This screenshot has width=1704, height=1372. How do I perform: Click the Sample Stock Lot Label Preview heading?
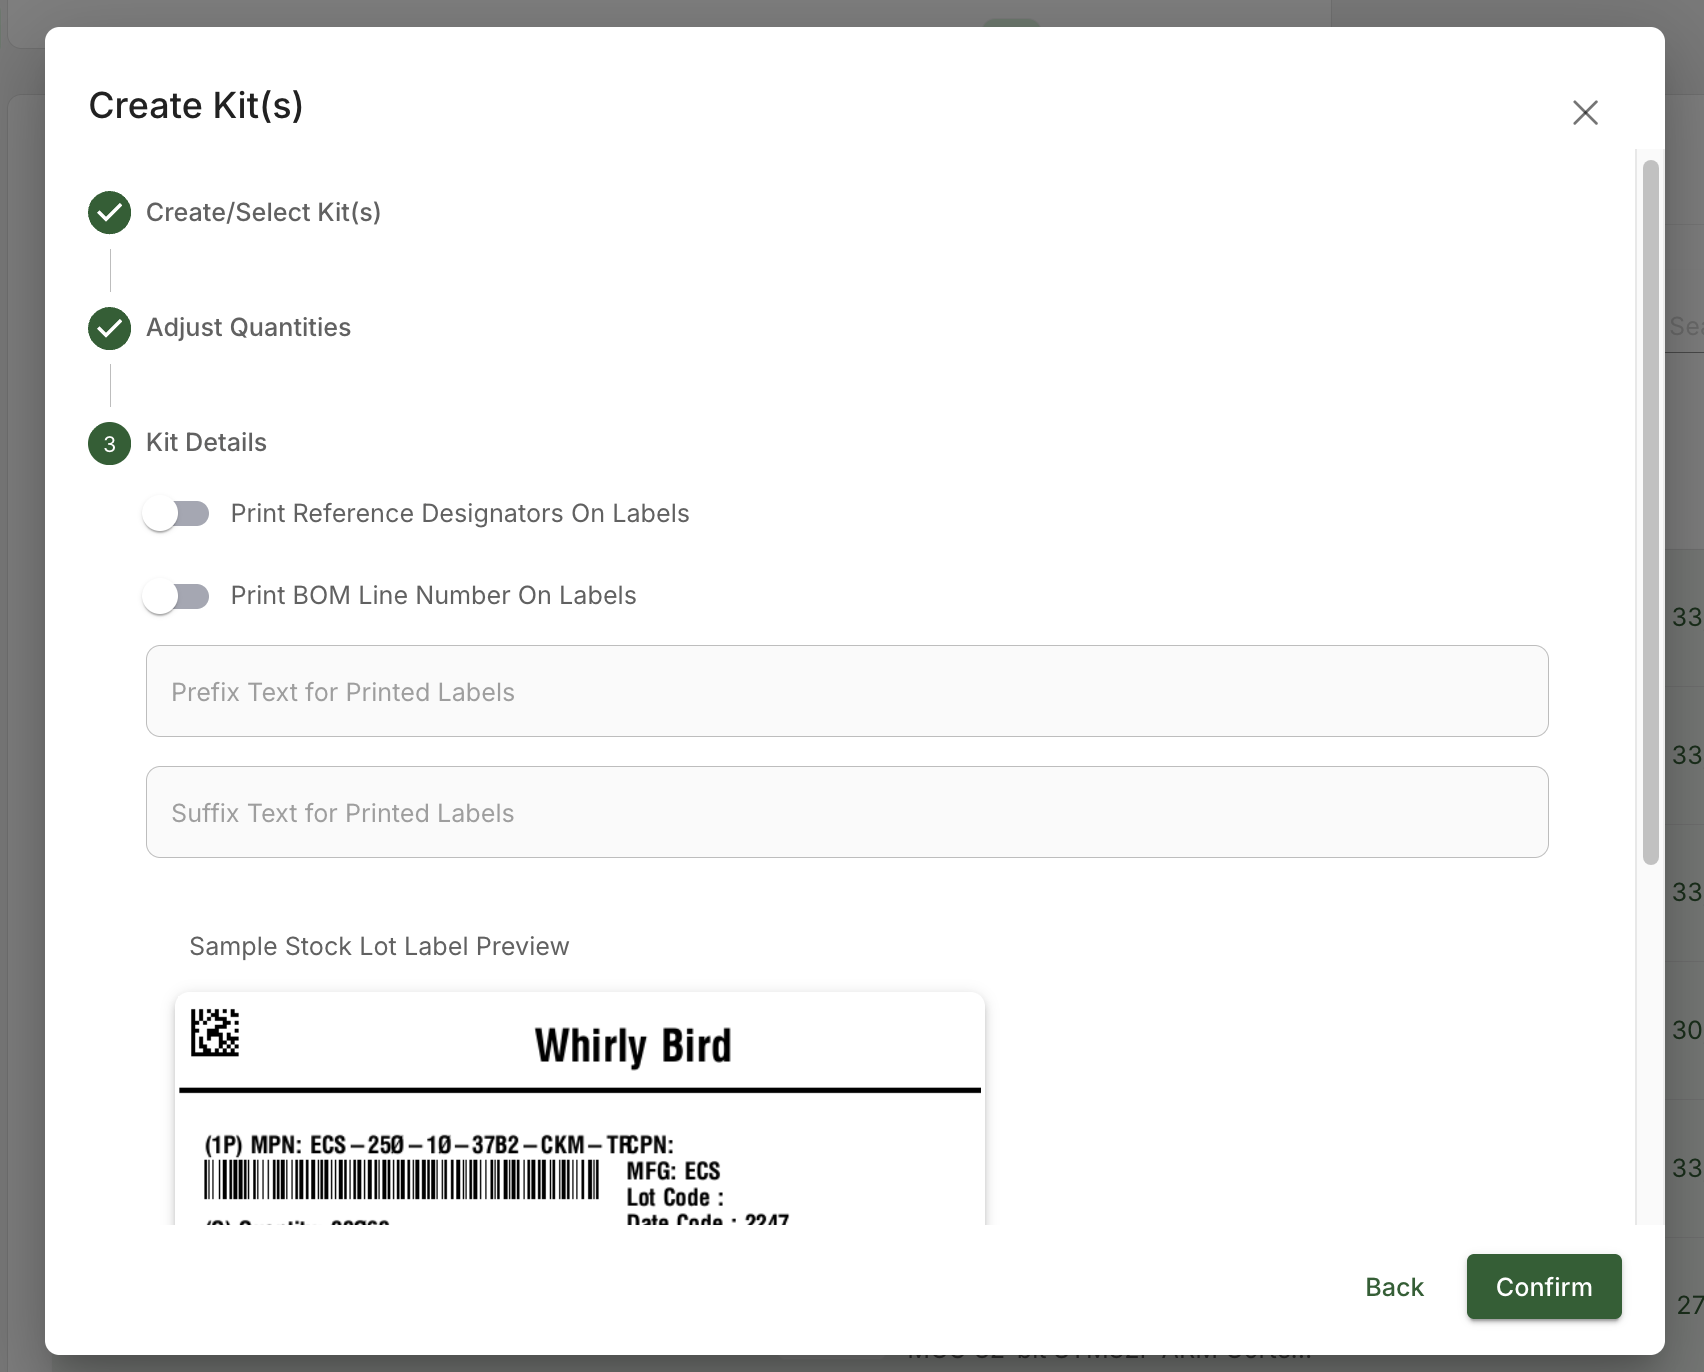point(379,946)
